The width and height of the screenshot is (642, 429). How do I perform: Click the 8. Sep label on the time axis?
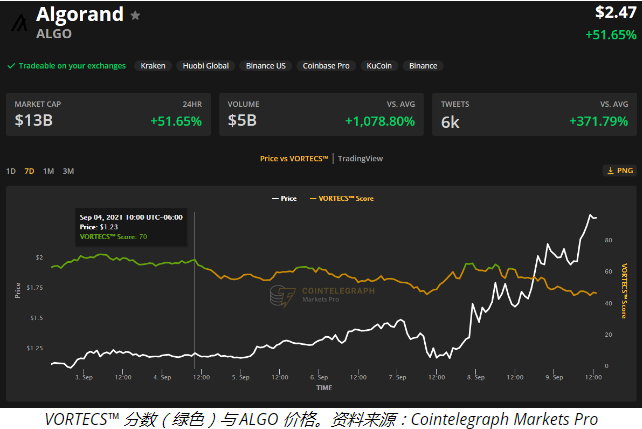click(x=476, y=377)
